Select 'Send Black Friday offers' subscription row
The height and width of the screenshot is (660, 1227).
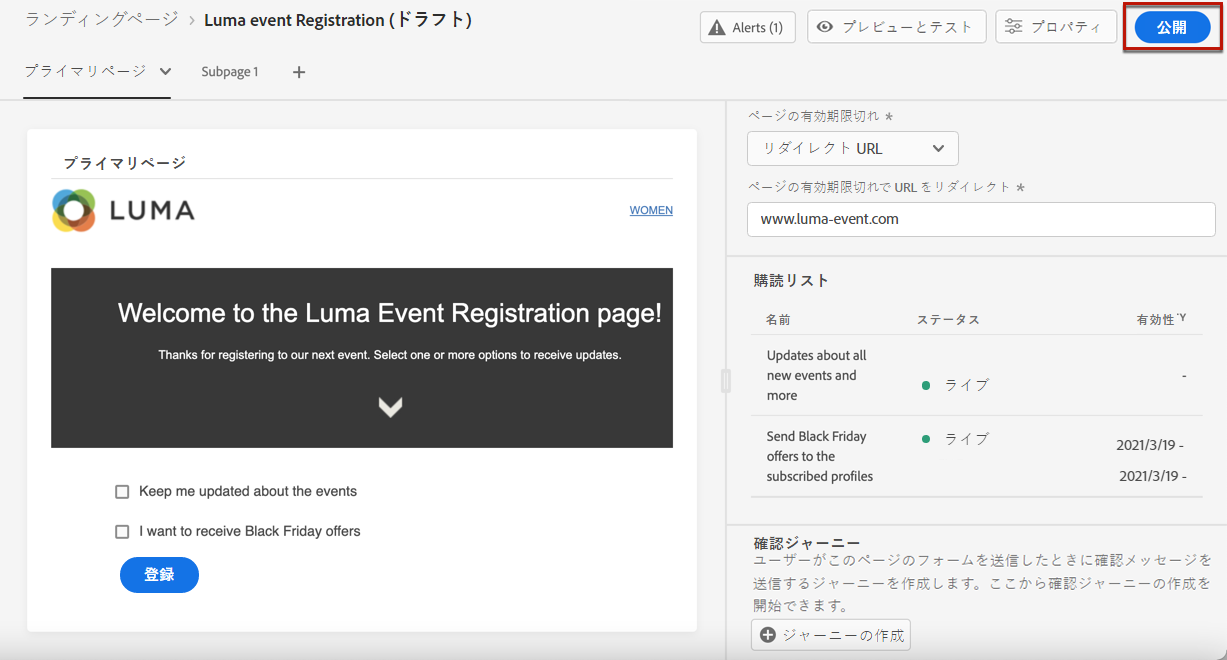976,456
